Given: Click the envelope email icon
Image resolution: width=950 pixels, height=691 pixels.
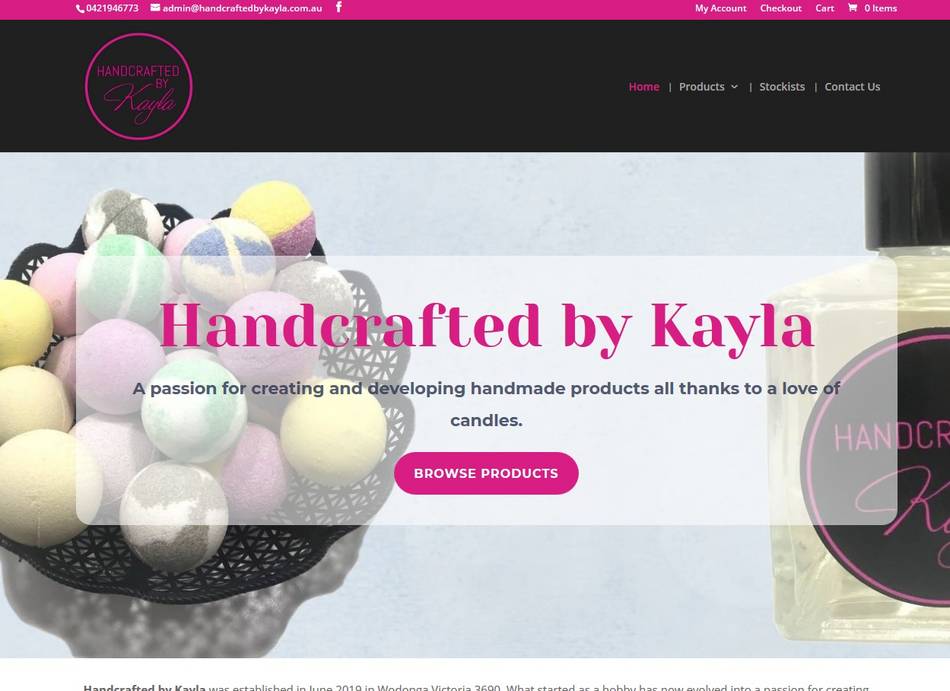Looking at the screenshot, I should coord(155,8).
